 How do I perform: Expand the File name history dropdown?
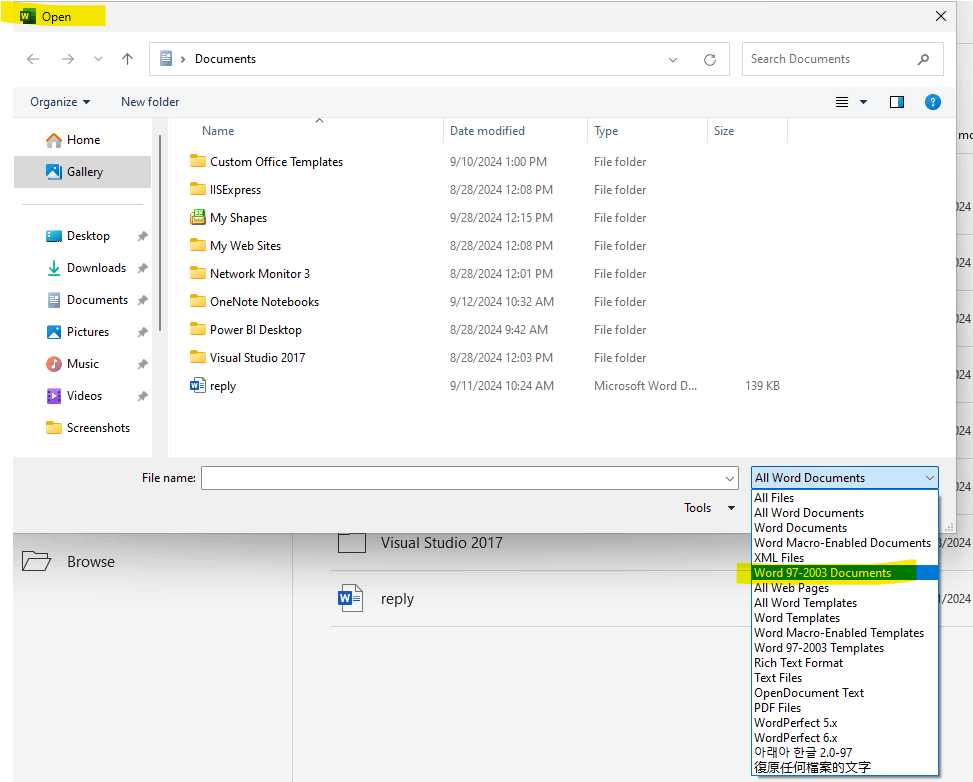730,478
